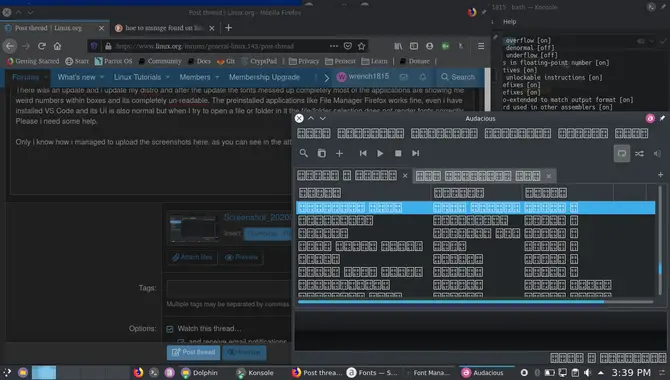The height and width of the screenshot is (380, 670).
Task: Click the Preview button beside Attach files
Action: (241, 257)
